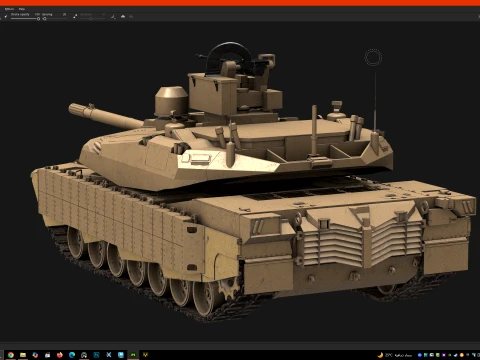
Task: Click the blue X taskbar icon
Action: [x=109, y=355]
